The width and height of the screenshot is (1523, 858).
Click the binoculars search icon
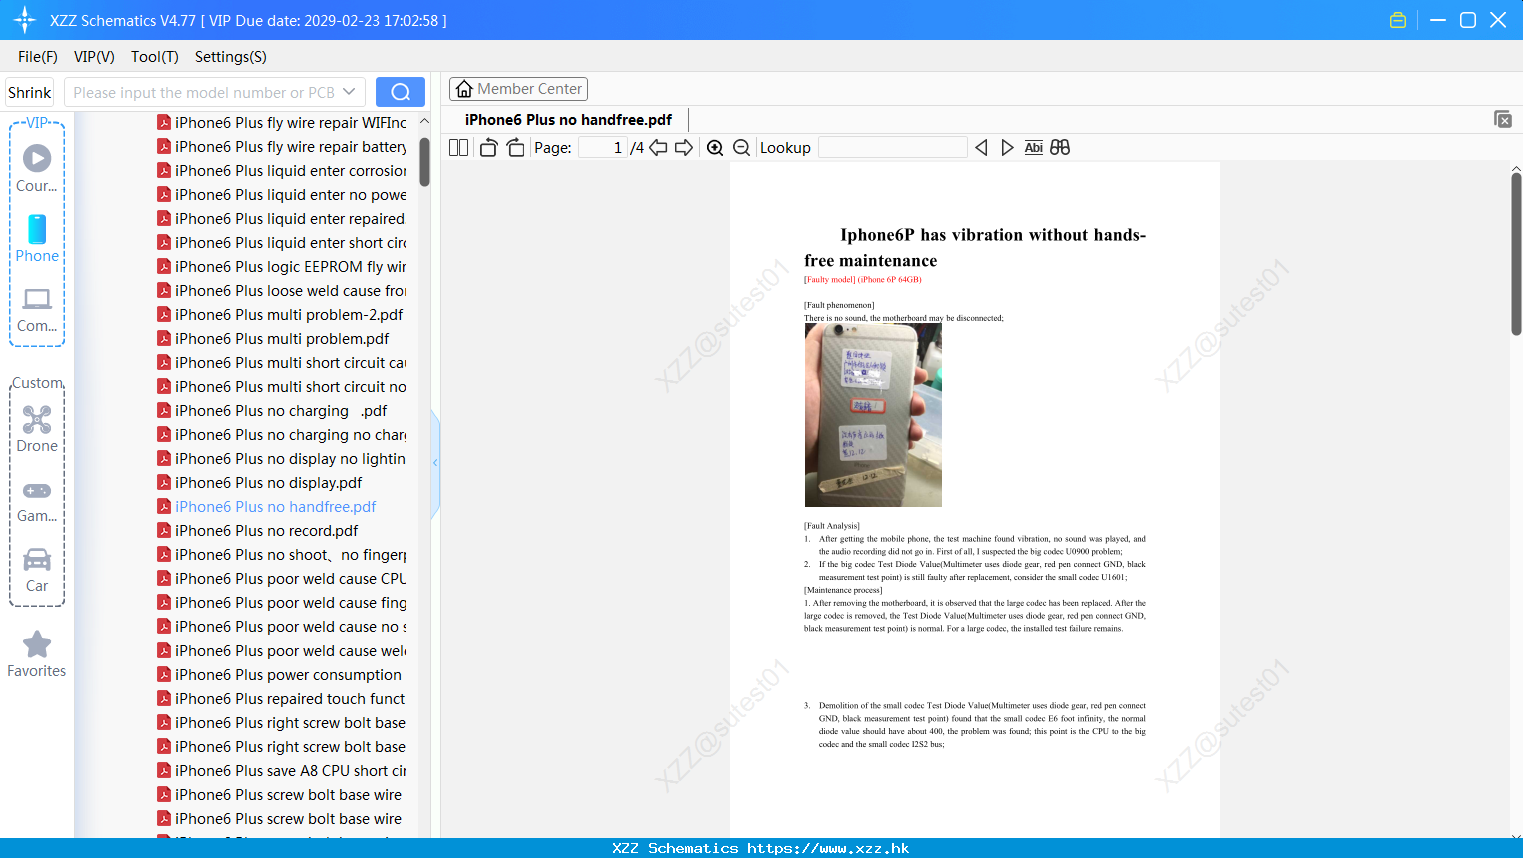[1060, 148]
